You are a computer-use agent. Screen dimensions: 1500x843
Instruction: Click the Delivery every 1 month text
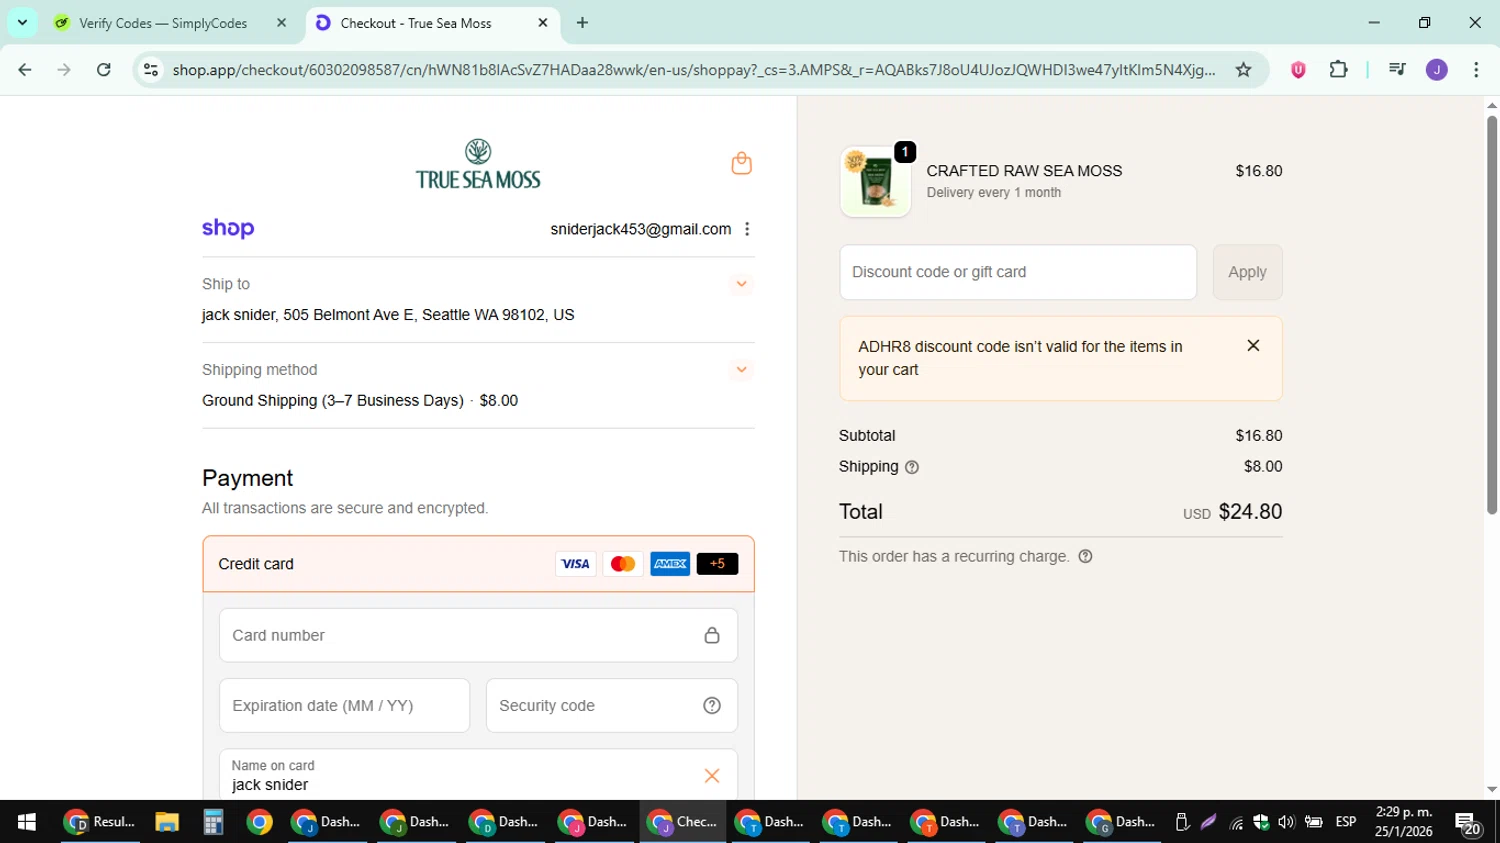[994, 193]
